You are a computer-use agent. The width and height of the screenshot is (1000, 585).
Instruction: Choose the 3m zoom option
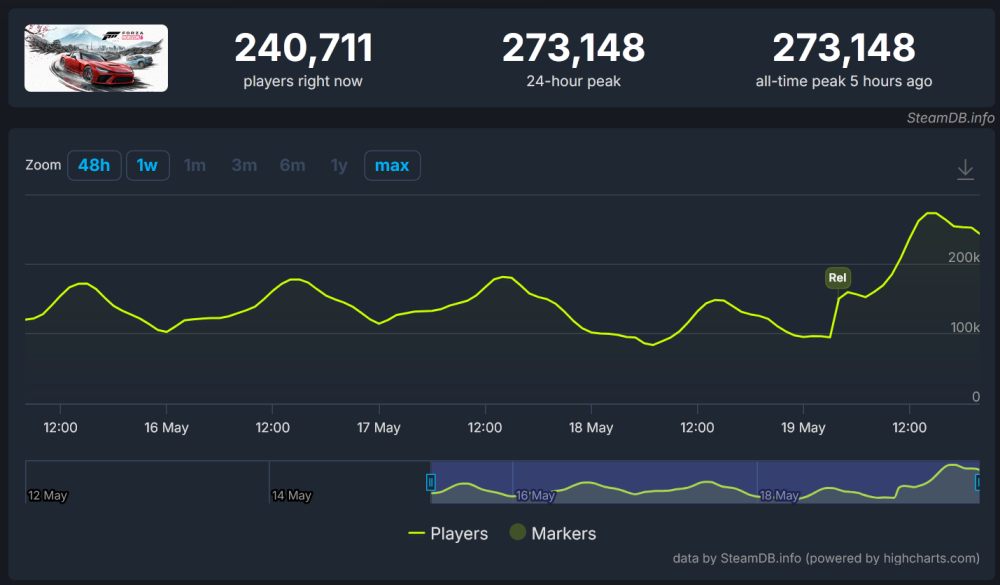[x=244, y=165]
